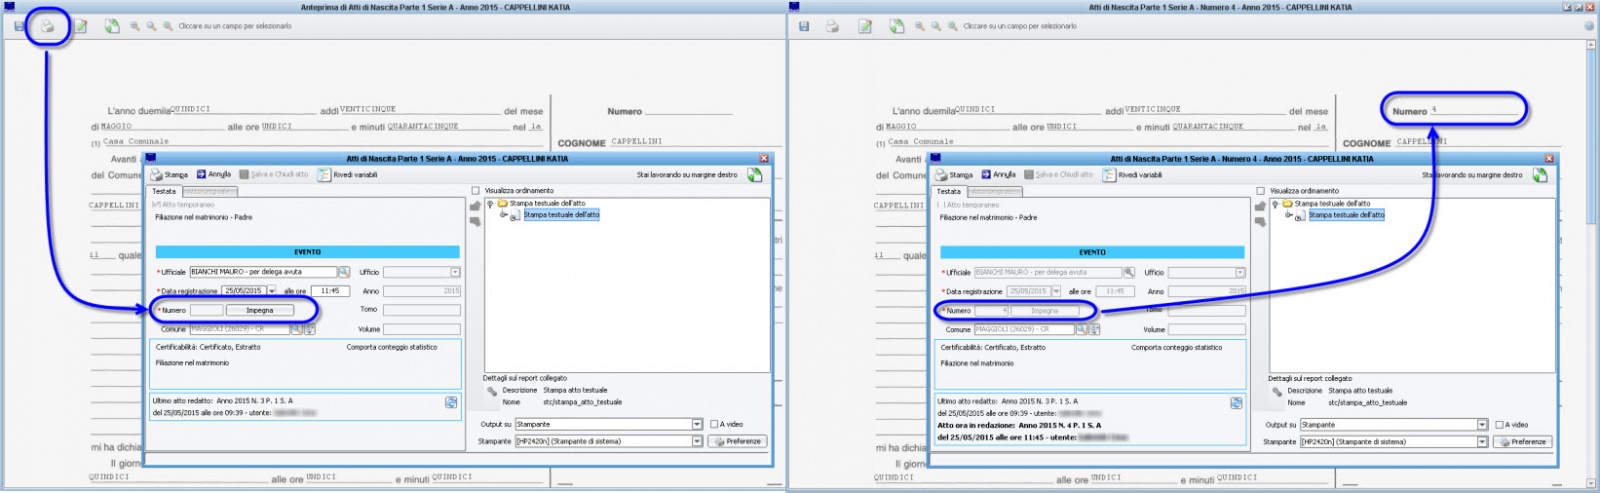Click the green margin-switch icon in Numero 4 dialog
The image size is (1600, 493).
coord(1540,175)
